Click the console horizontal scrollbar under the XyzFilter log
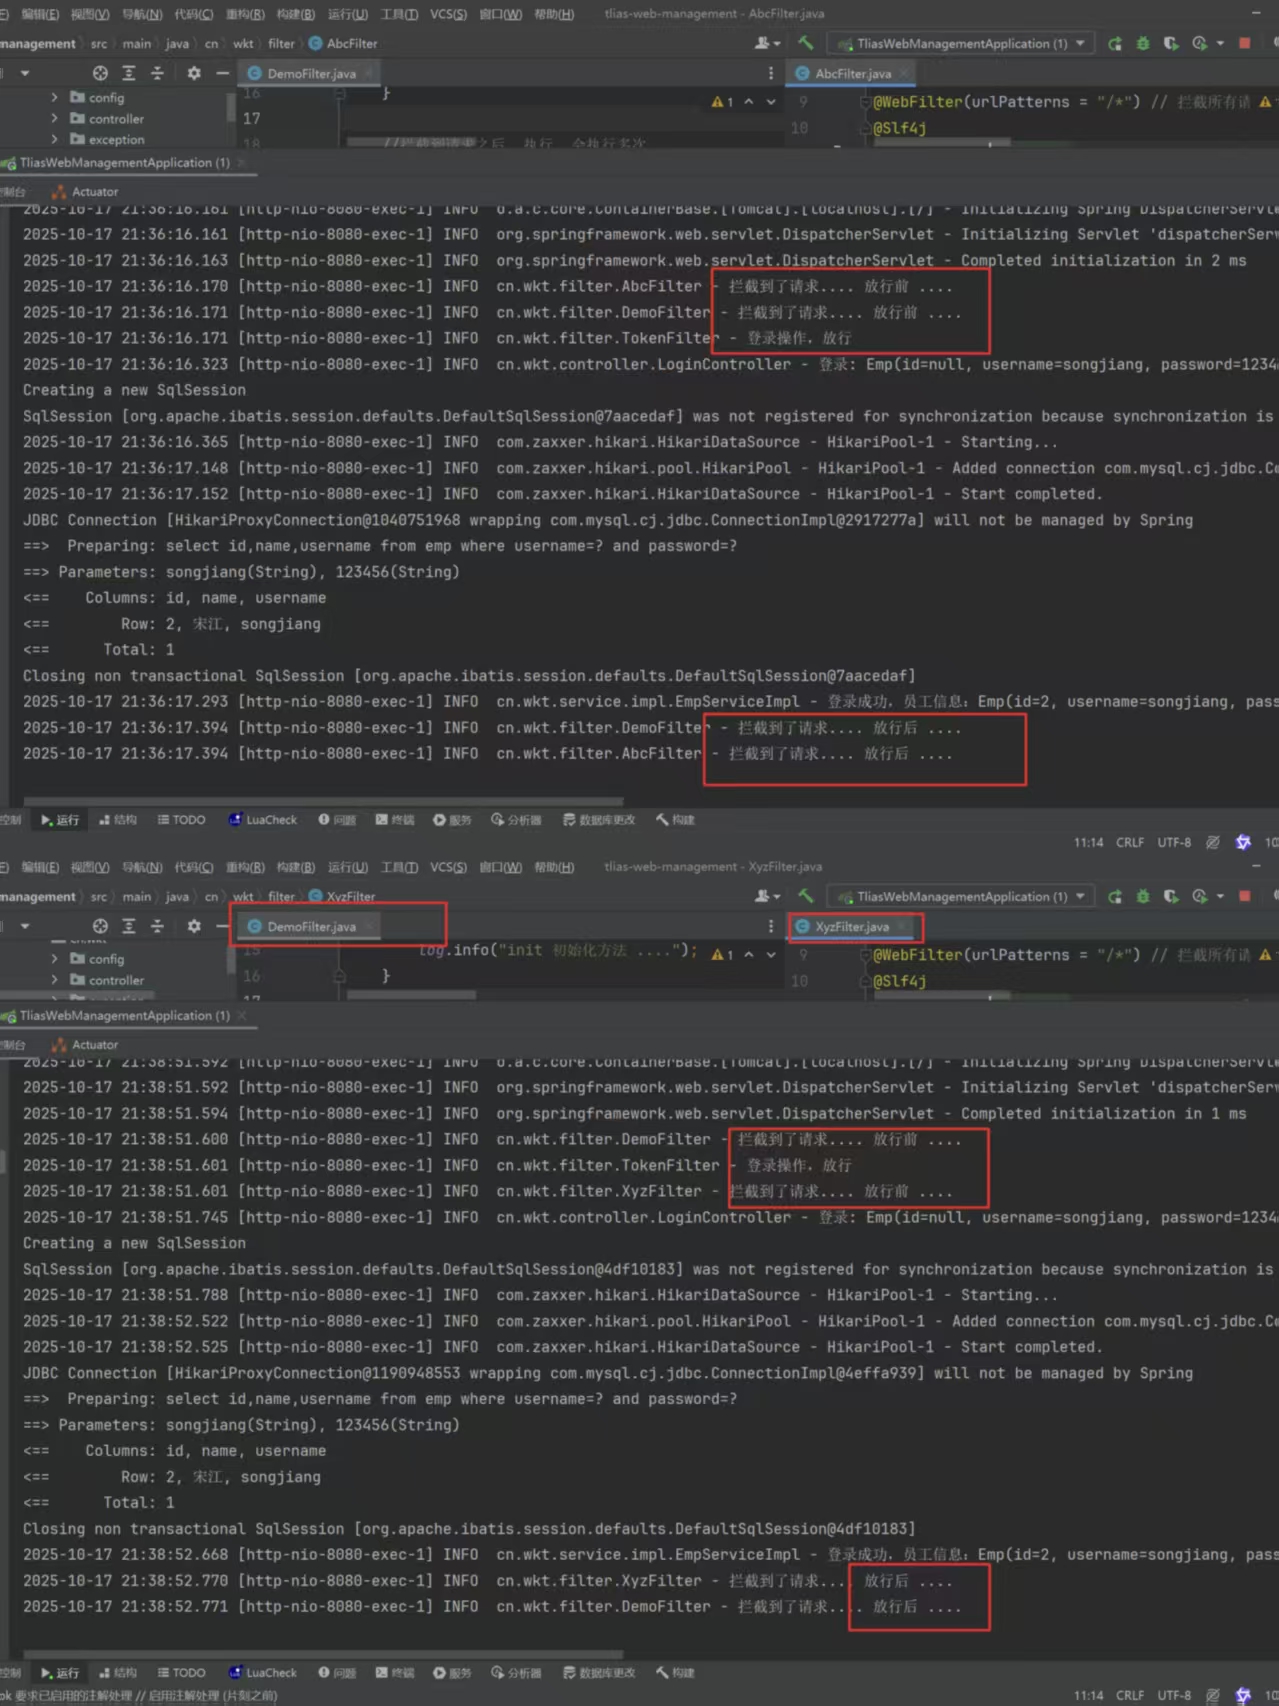Screen dimensions: 1279x1706 click(320, 1655)
